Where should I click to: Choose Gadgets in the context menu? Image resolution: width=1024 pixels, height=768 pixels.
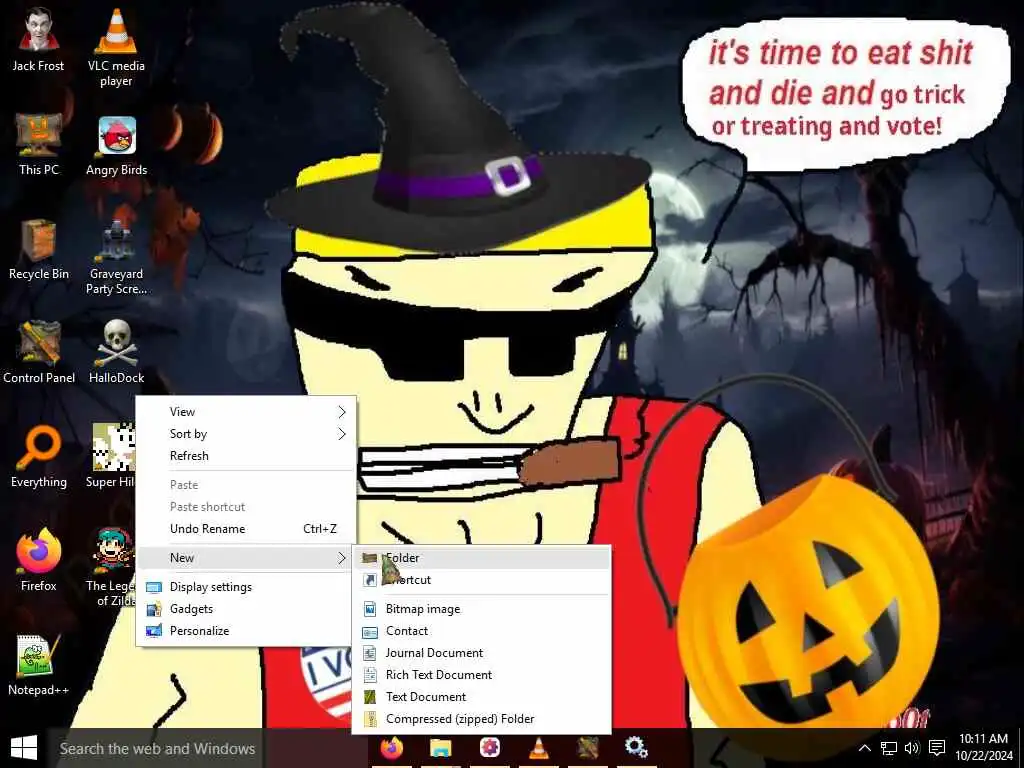coord(246,609)
